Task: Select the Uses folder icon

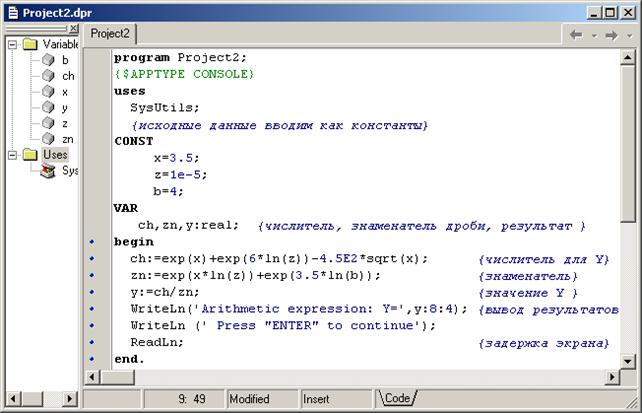Action: coord(30,154)
